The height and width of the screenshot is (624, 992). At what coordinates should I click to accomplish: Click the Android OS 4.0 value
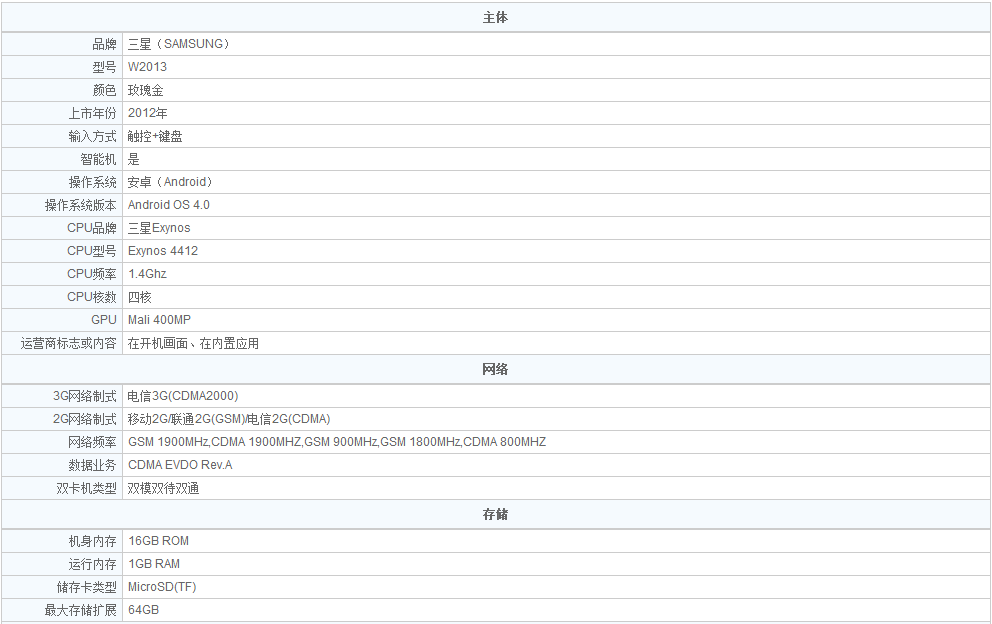pyautogui.click(x=168, y=205)
